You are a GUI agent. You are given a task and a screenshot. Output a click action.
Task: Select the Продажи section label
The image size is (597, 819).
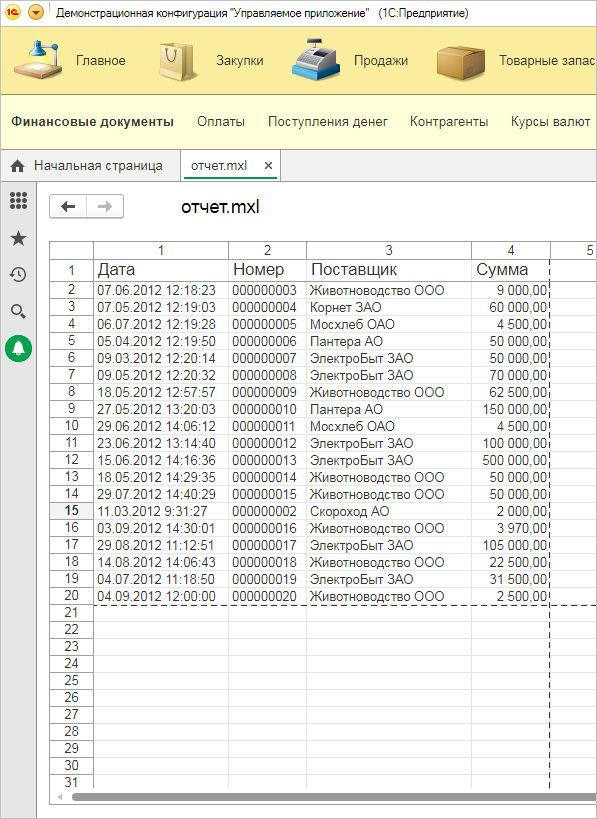(381, 61)
